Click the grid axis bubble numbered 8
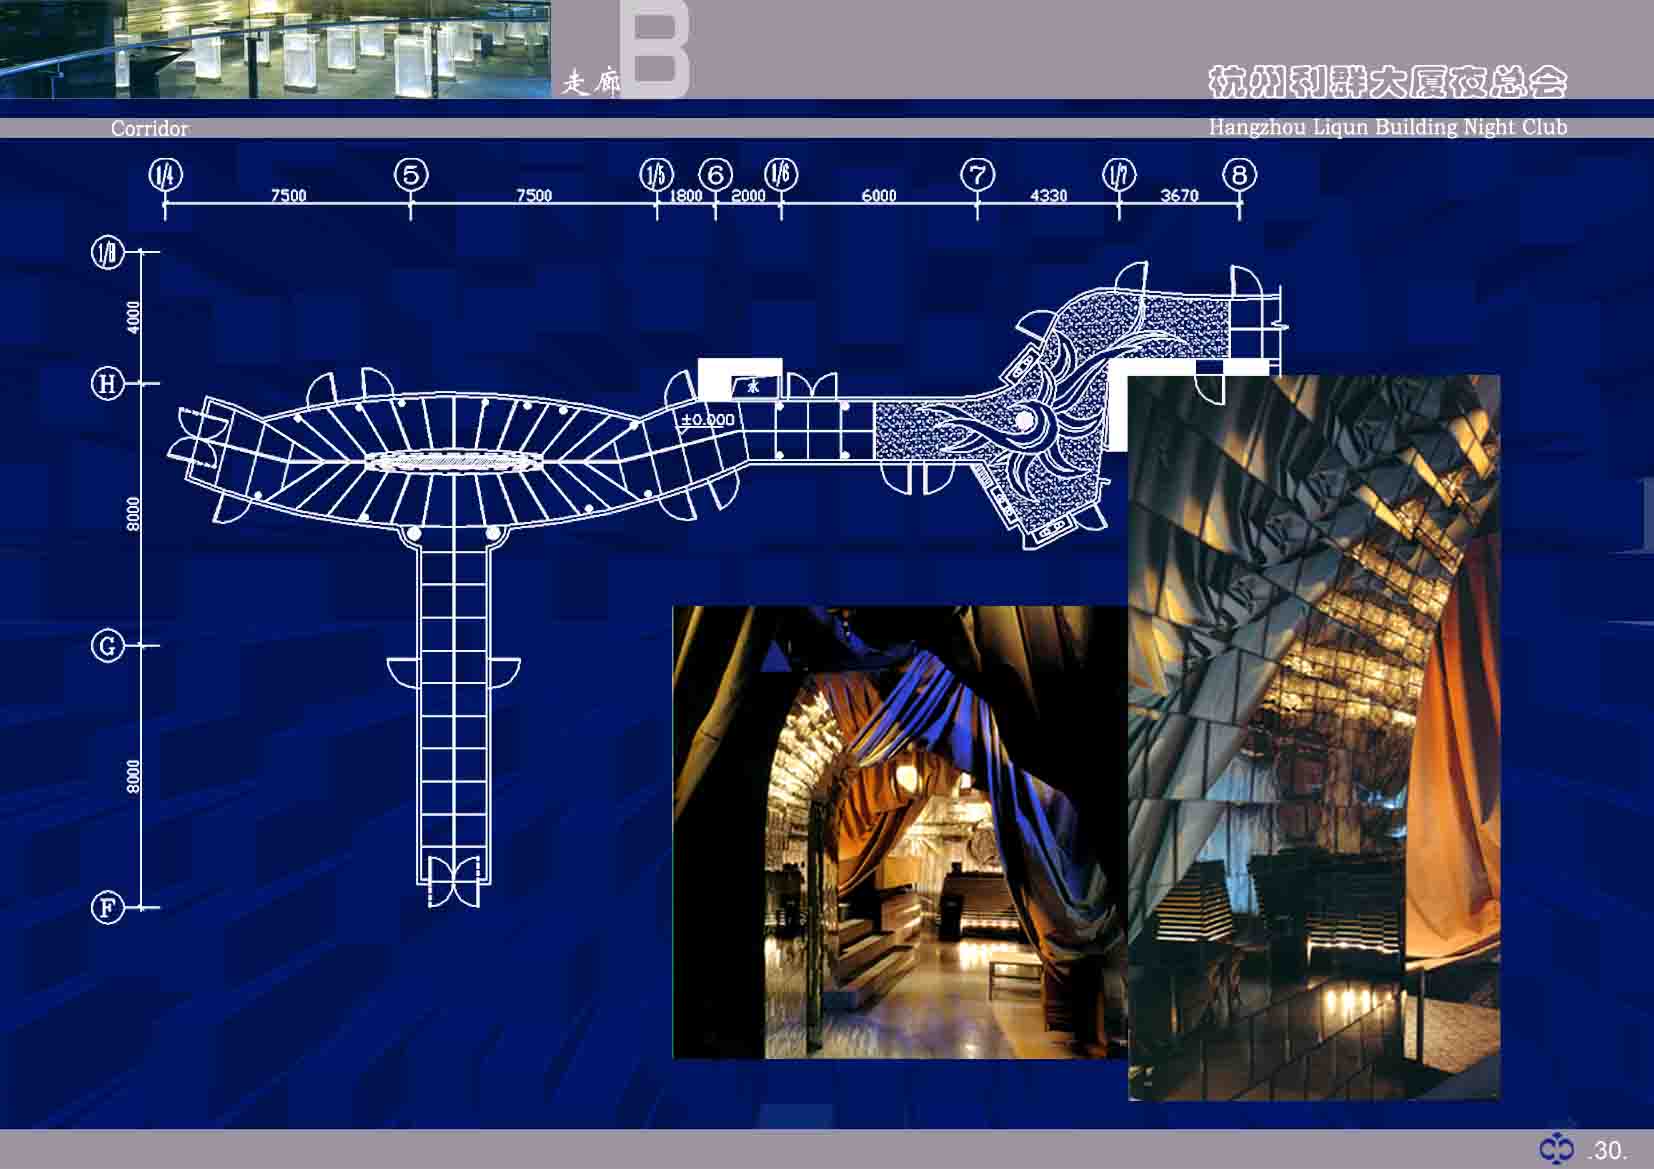 pyautogui.click(x=1239, y=175)
